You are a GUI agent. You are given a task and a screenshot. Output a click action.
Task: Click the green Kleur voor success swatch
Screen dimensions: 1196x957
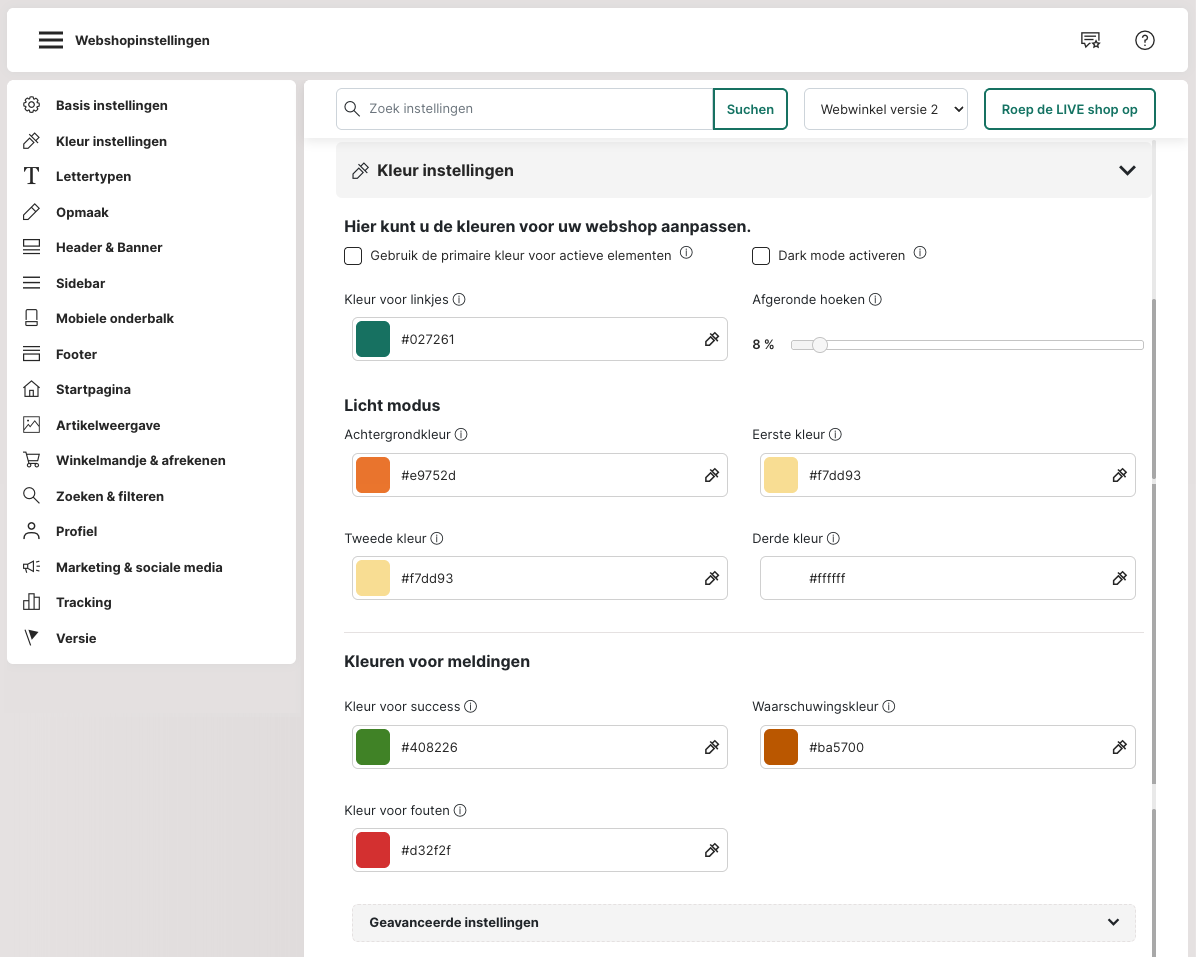[x=373, y=747]
